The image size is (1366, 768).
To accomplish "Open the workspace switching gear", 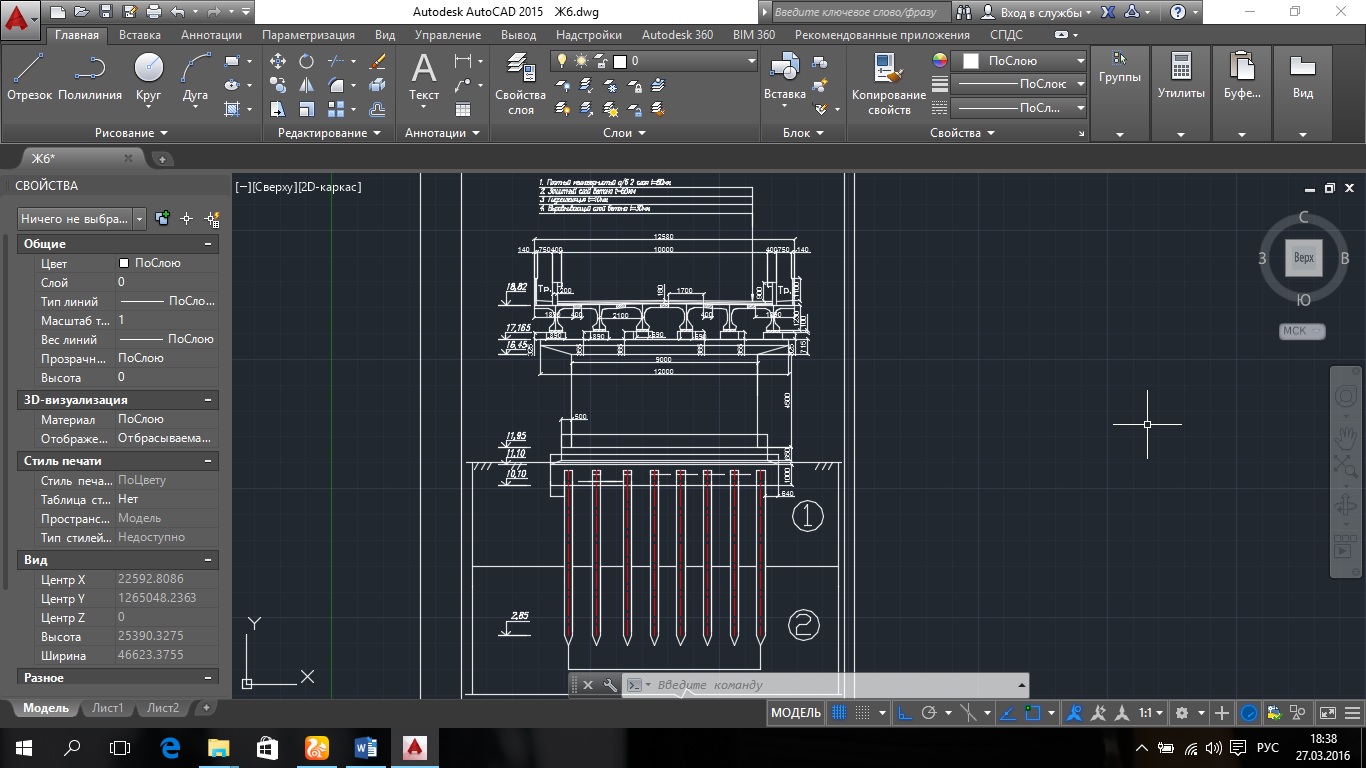I will [1182, 713].
